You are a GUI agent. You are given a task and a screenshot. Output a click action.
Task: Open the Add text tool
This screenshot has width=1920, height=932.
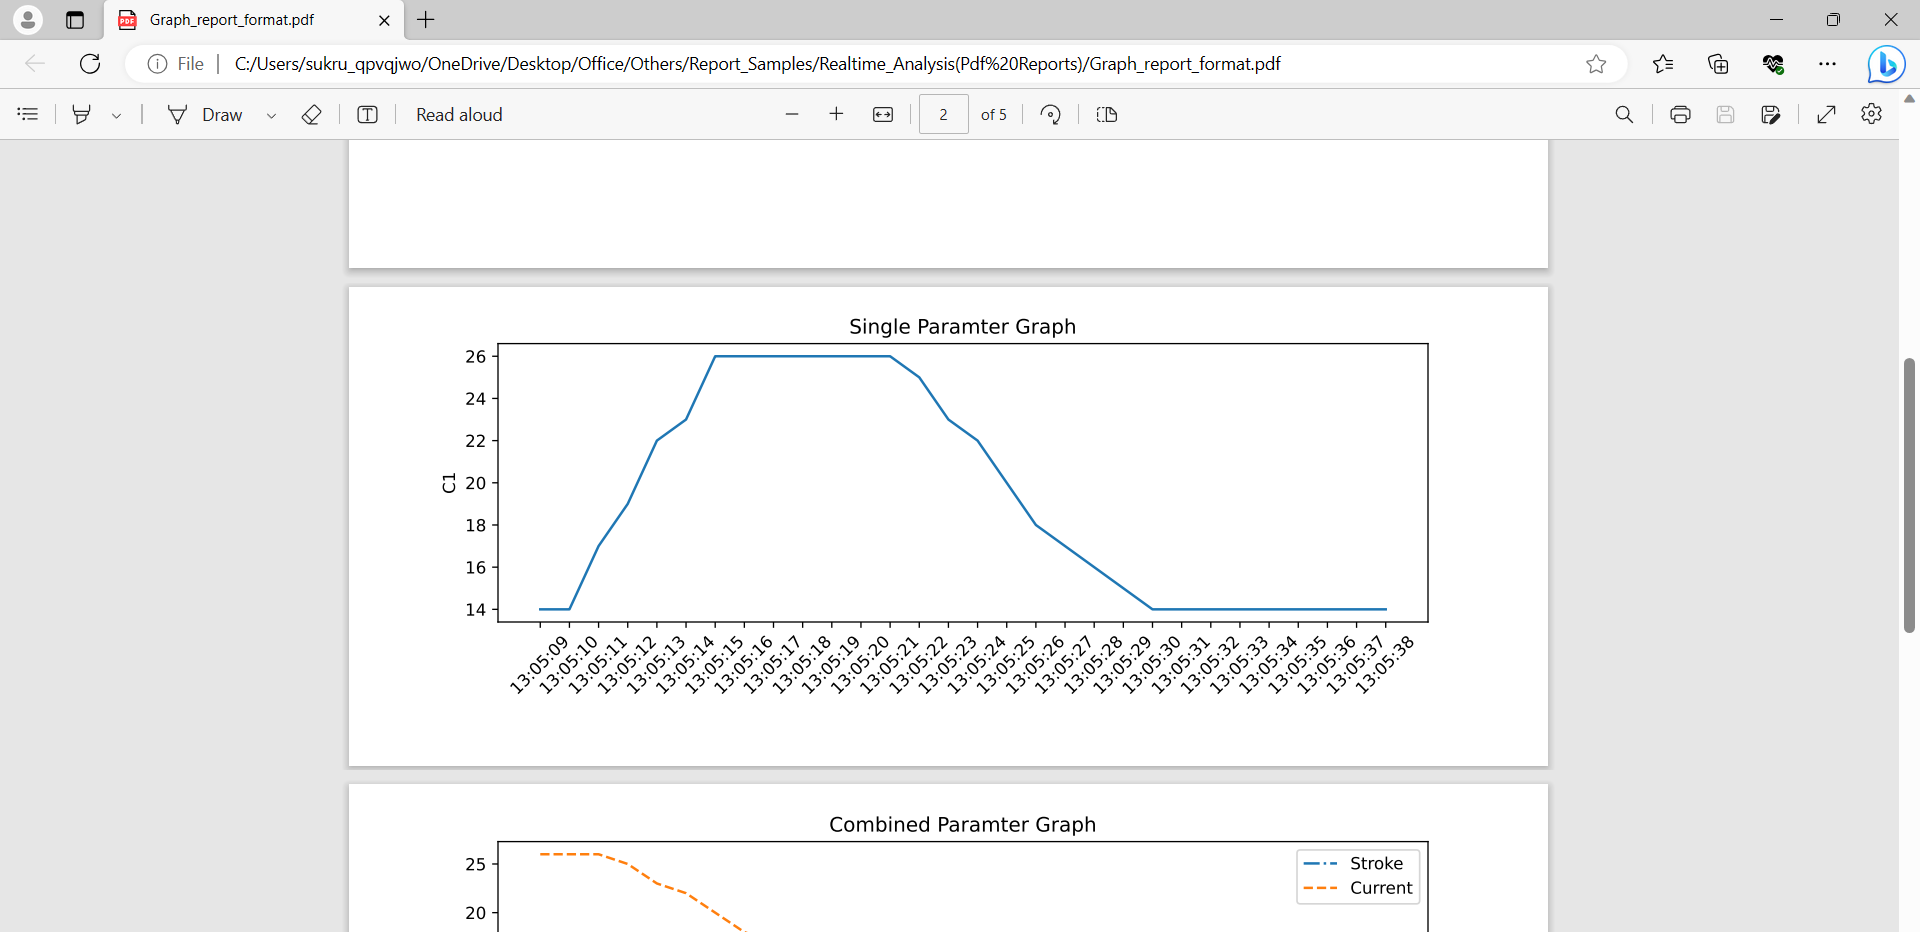click(x=368, y=114)
